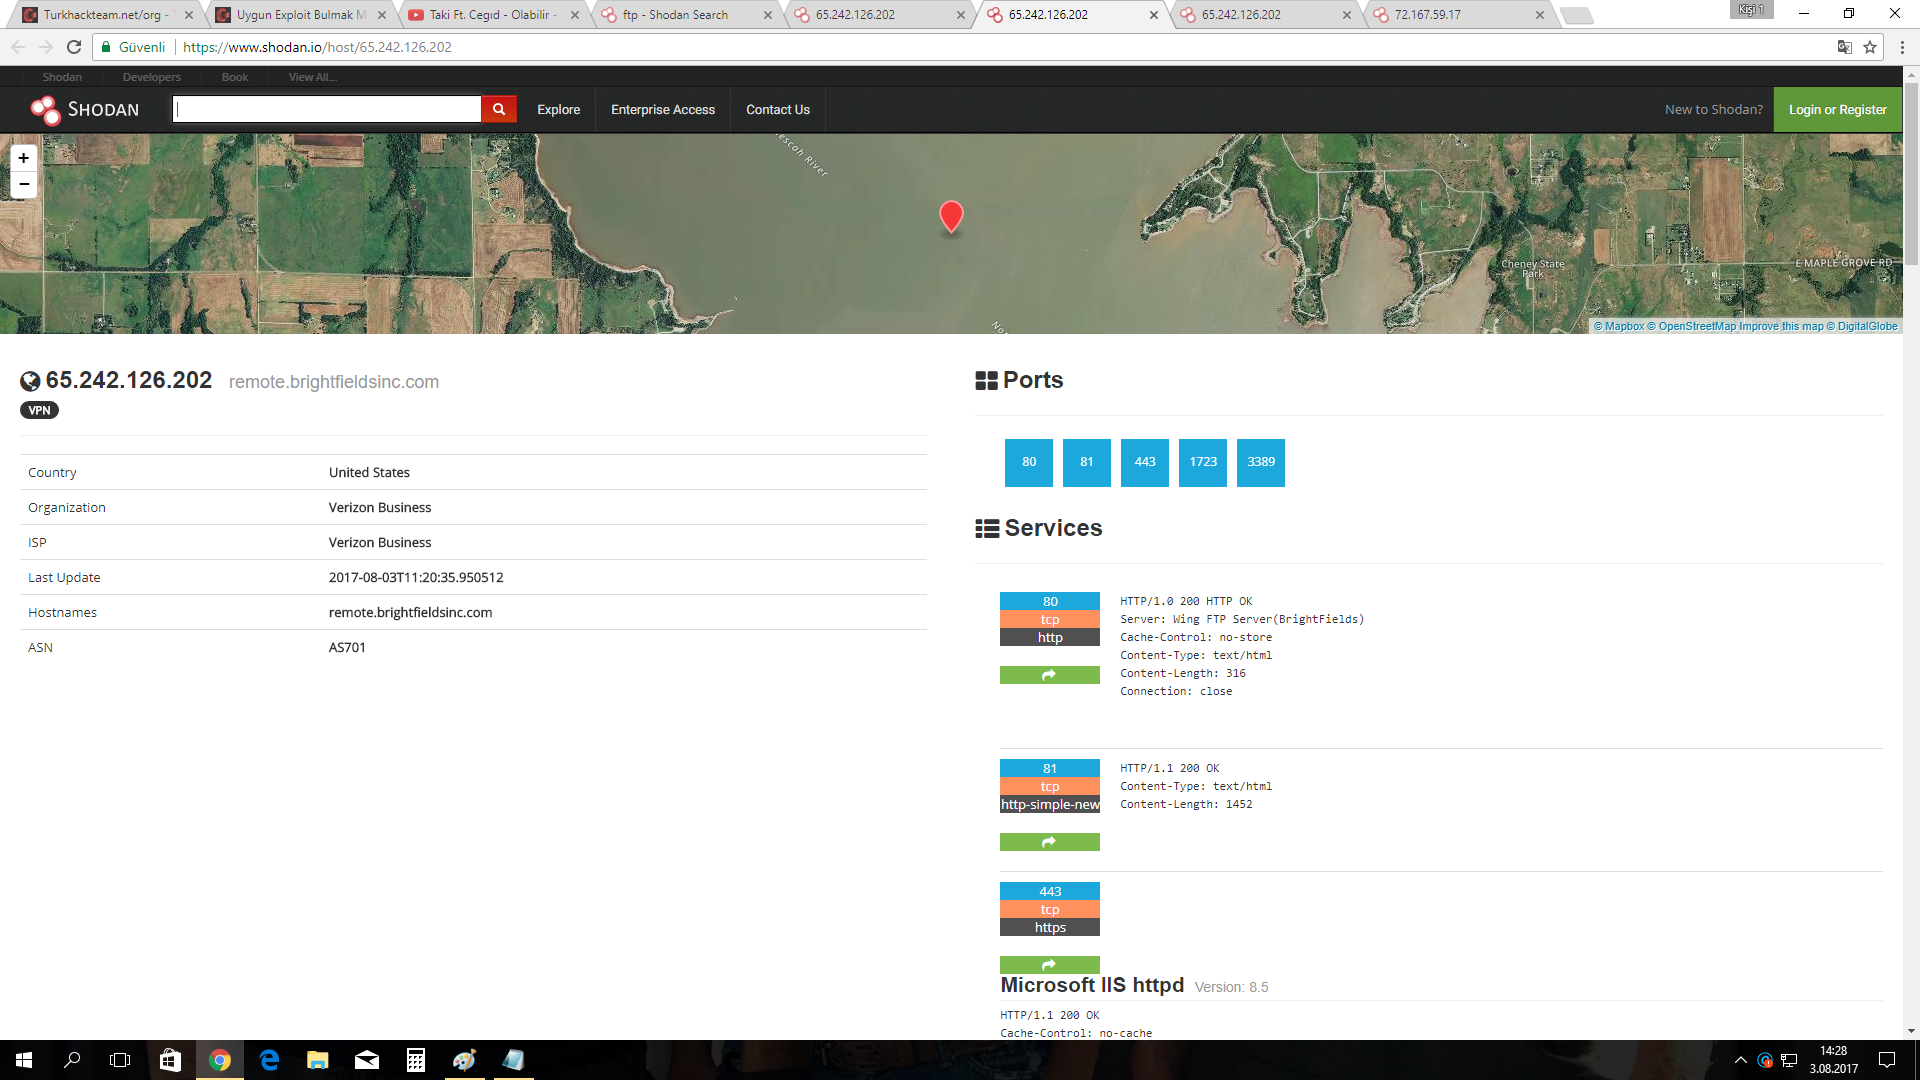Go back to the previous page
Image resolution: width=1920 pixels, height=1080 pixels.
point(18,47)
